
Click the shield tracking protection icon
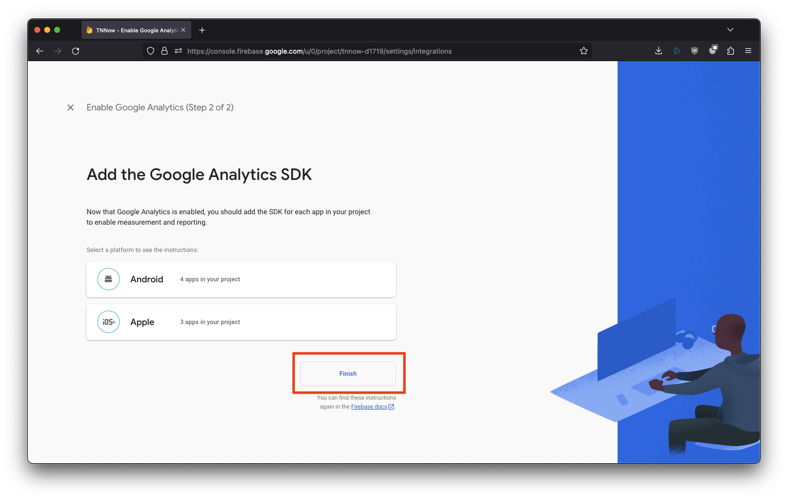click(x=150, y=51)
